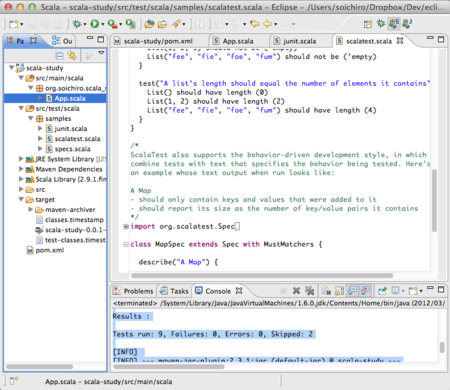Collapse All in Package Explorer toolbar
Screen dimensions: 450x390
click(x=59, y=56)
